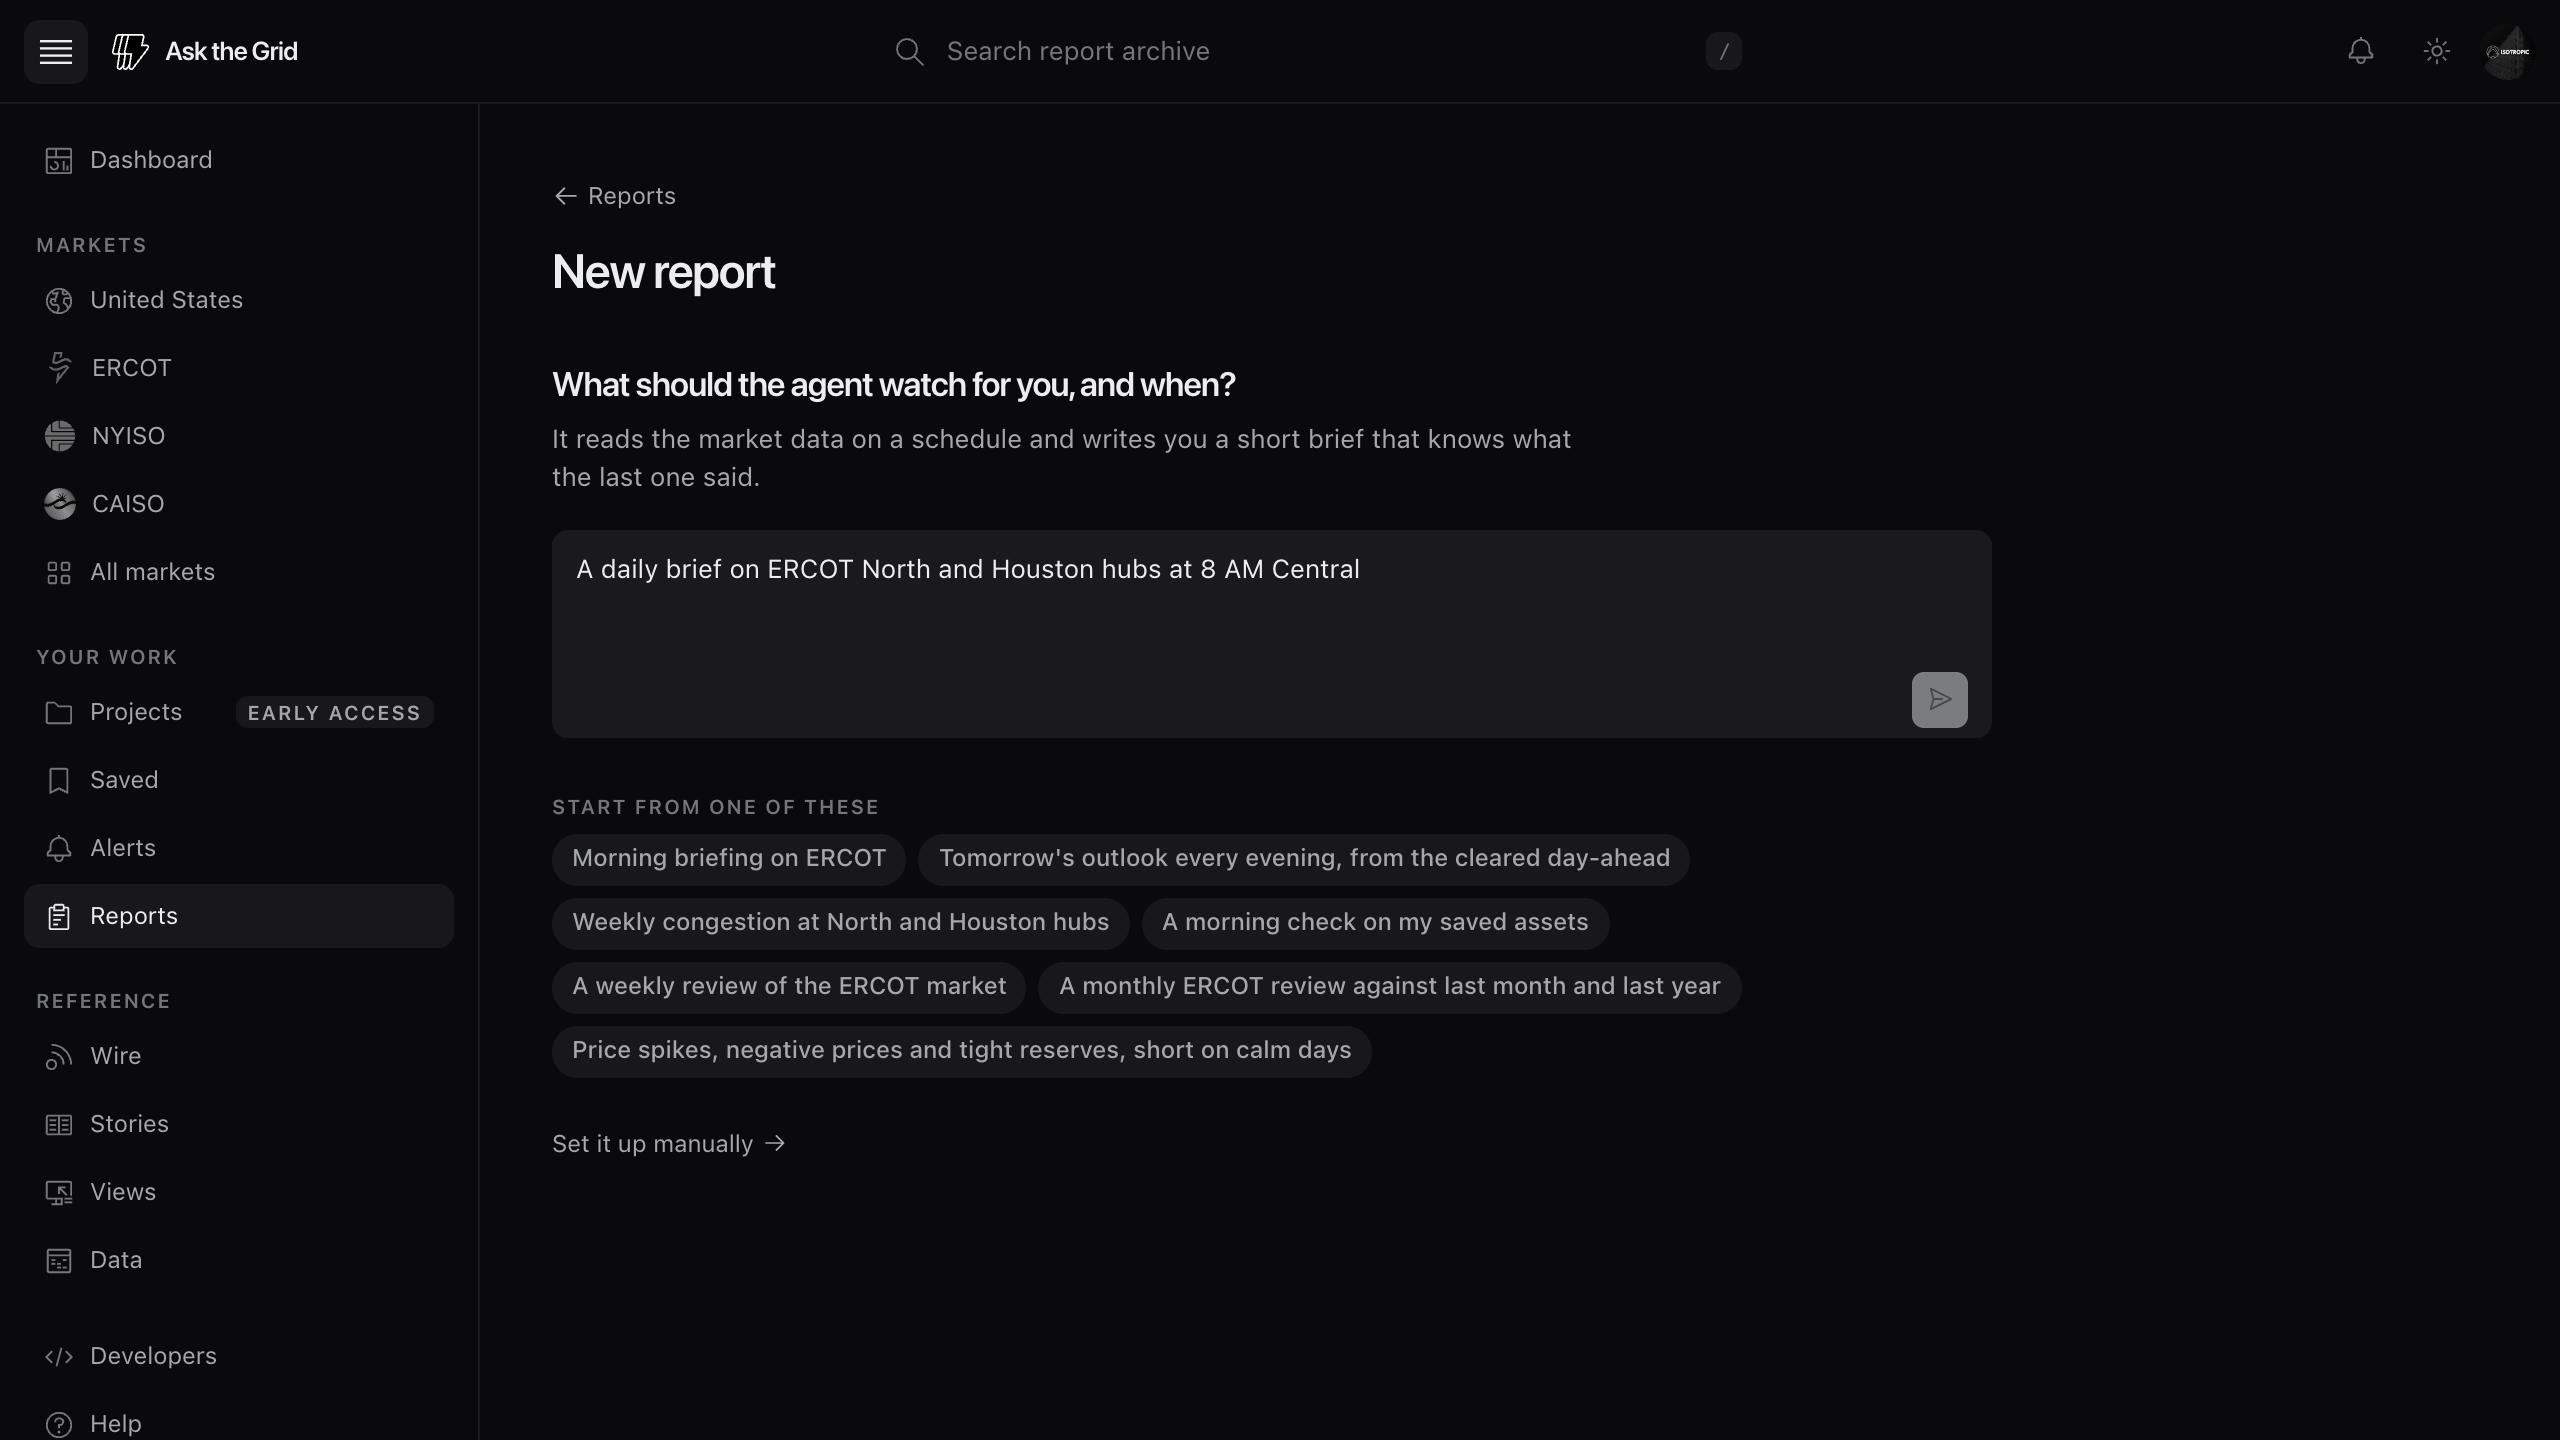Click Set it up manually link
The image size is (2560, 1440).
(669, 1144)
